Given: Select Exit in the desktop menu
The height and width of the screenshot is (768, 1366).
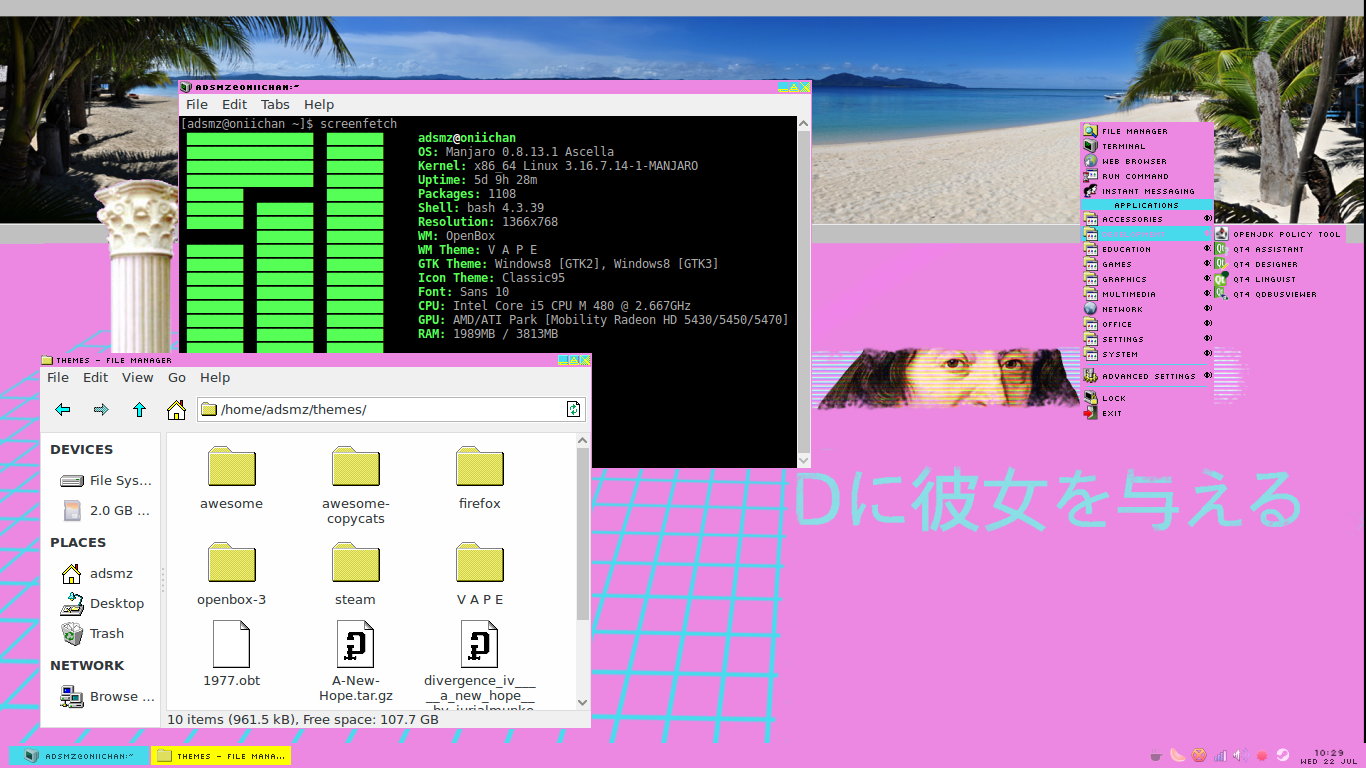Looking at the screenshot, I should pyautogui.click(x=1147, y=413).
